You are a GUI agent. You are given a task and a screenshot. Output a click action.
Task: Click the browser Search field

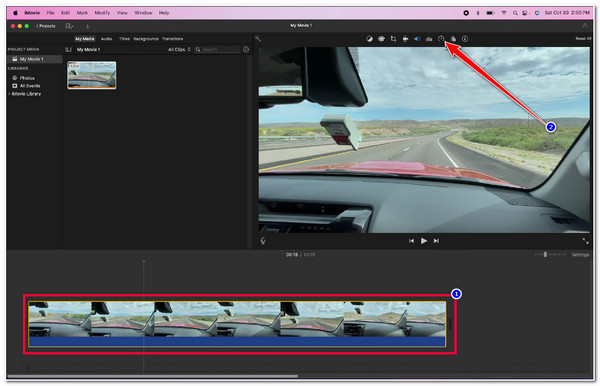coord(217,49)
